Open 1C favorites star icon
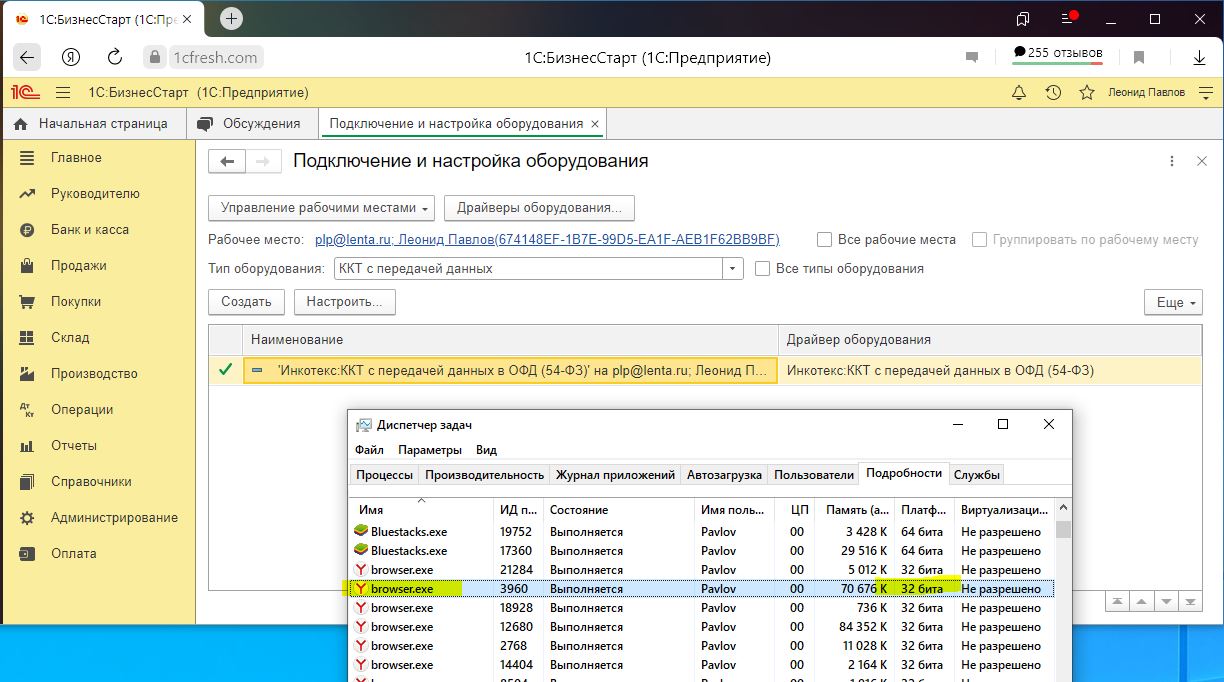 [x=1087, y=93]
